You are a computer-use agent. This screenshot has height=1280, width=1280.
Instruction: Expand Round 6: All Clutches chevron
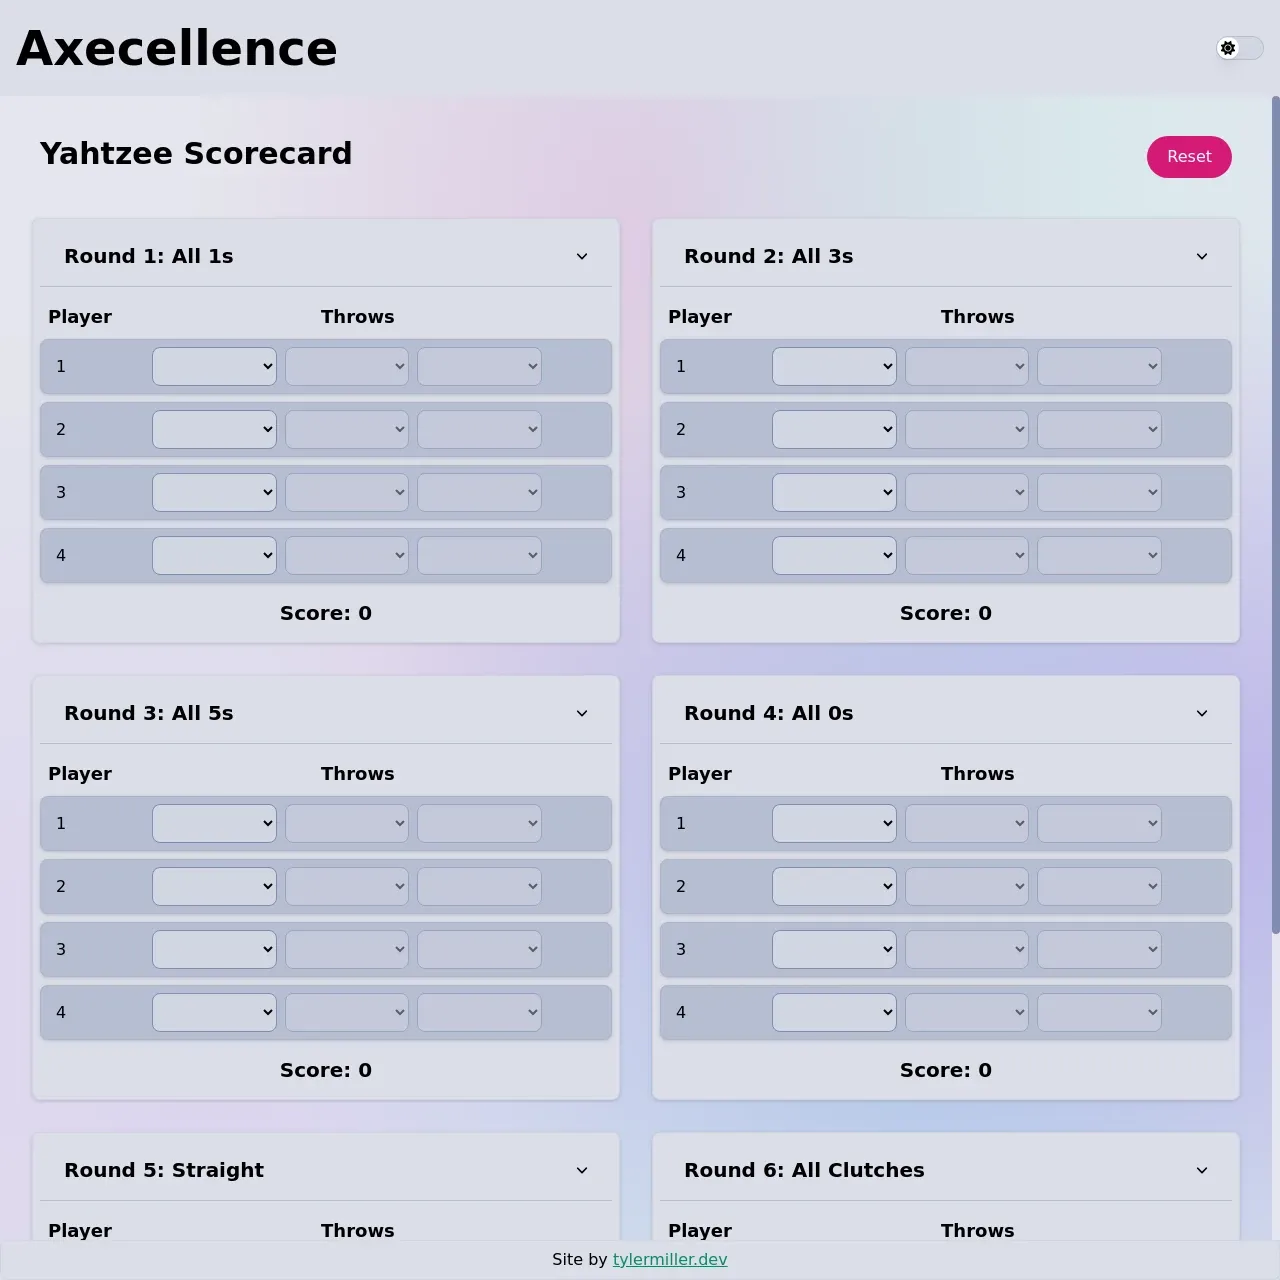point(1201,1170)
